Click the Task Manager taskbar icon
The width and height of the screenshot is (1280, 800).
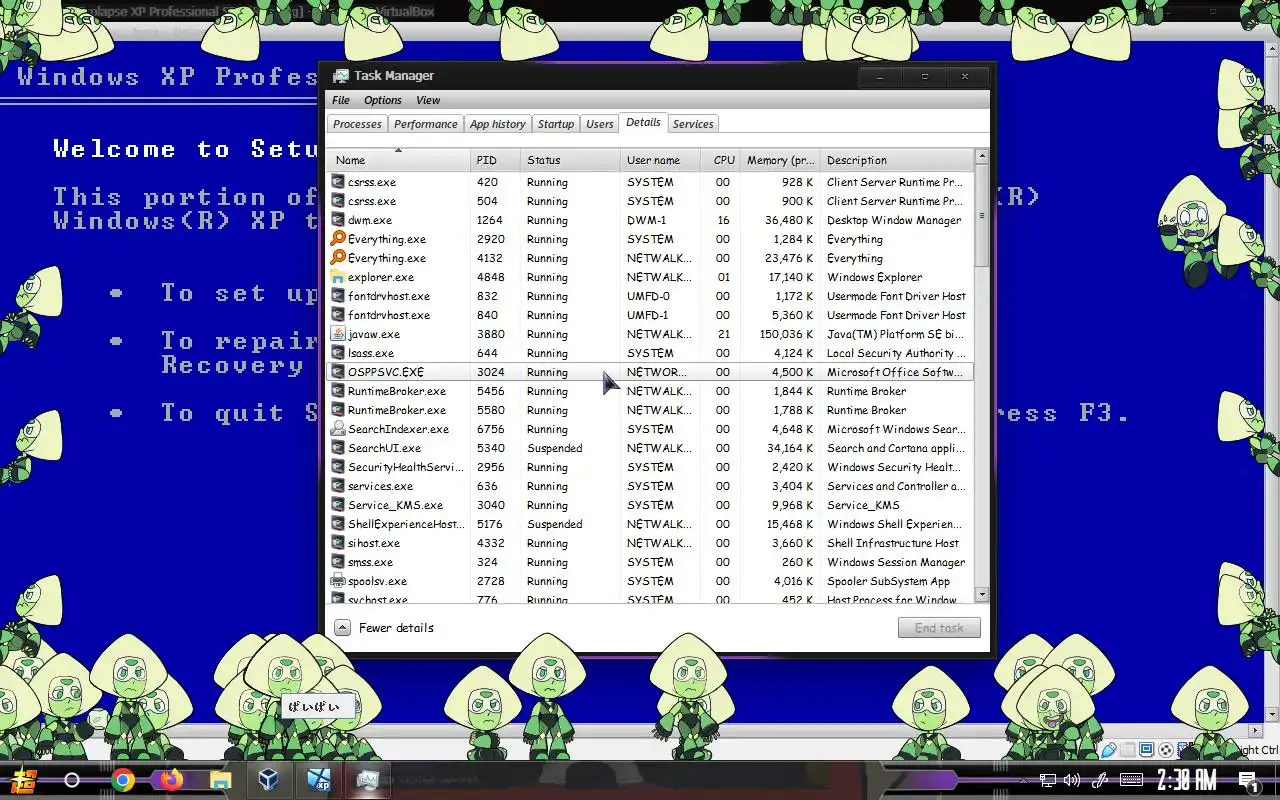[x=367, y=780]
